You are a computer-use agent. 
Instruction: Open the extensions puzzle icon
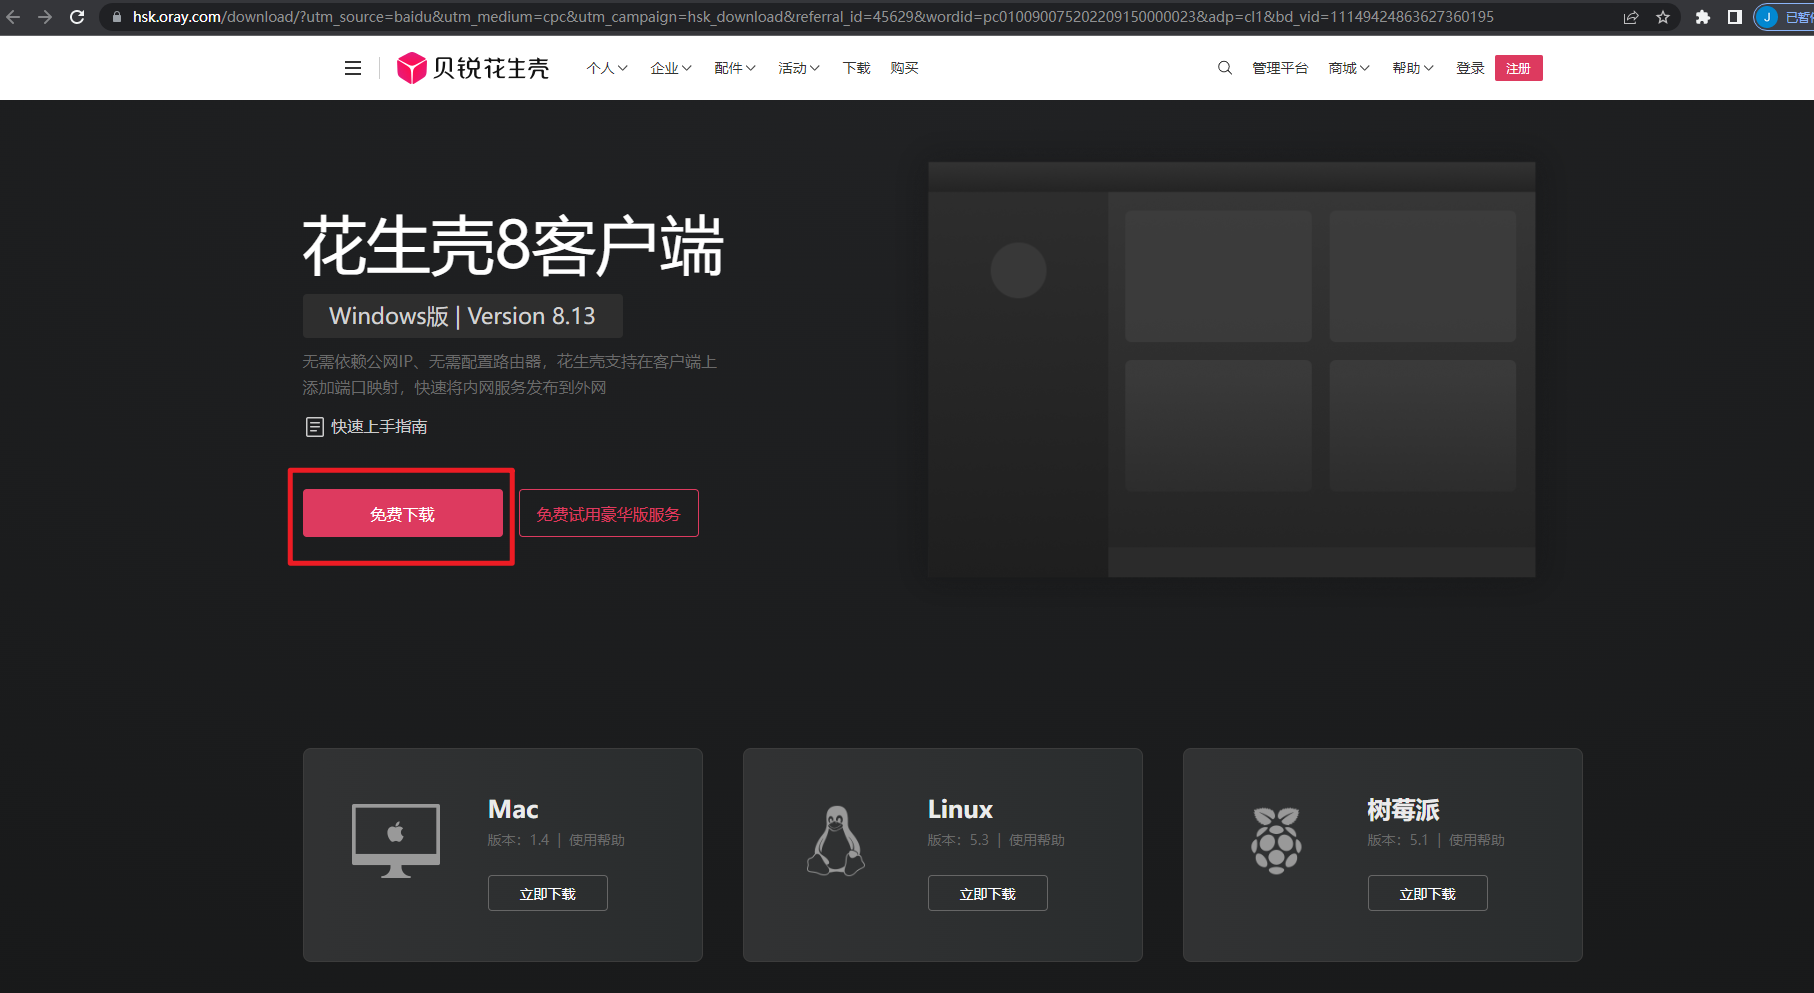(x=1703, y=17)
